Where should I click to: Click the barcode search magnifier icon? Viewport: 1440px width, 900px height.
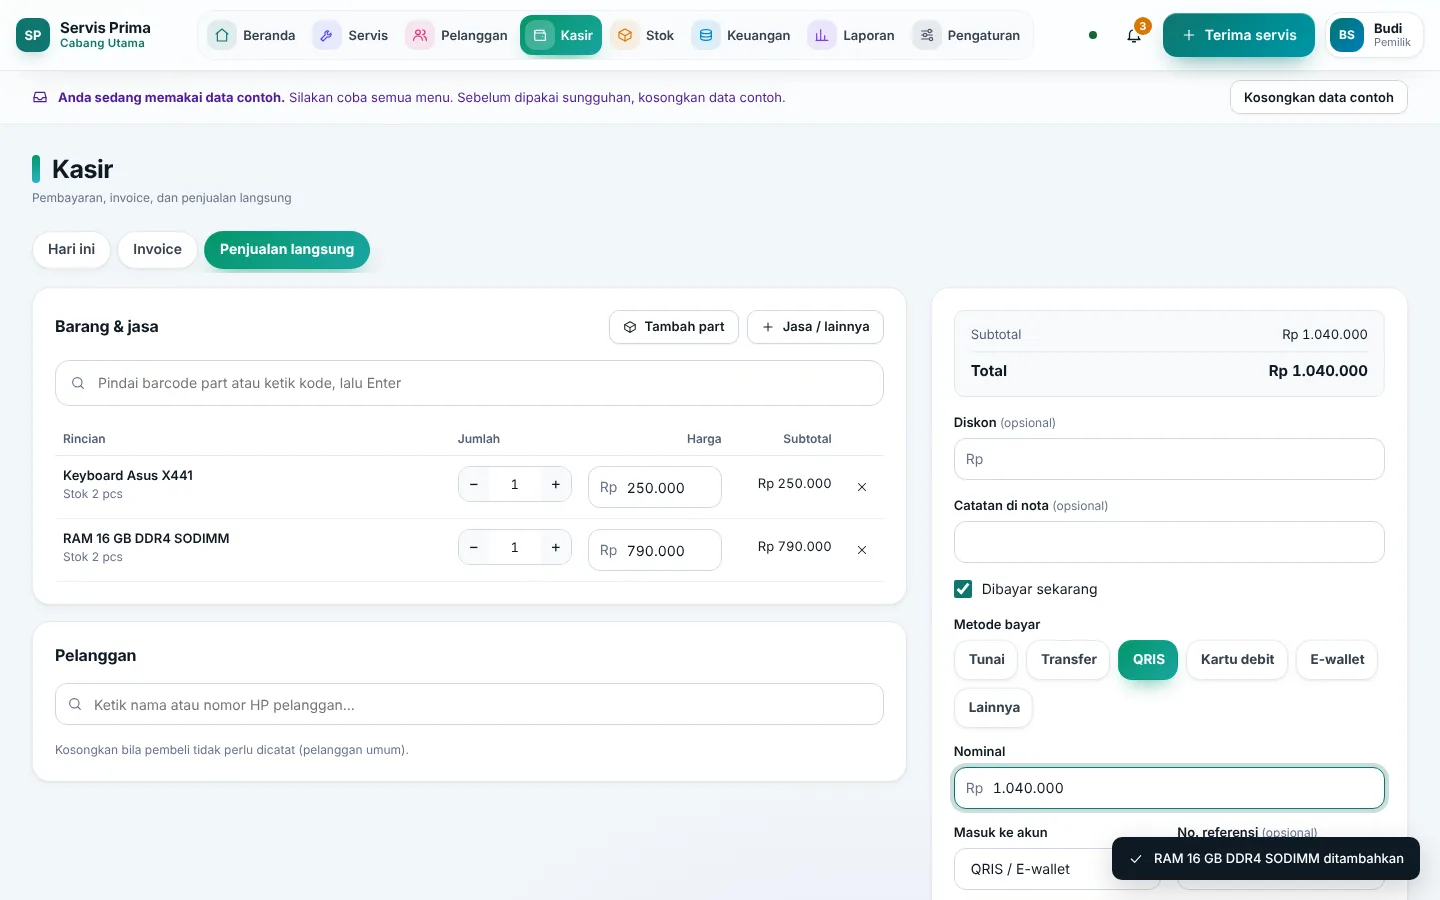coord(78,383)
